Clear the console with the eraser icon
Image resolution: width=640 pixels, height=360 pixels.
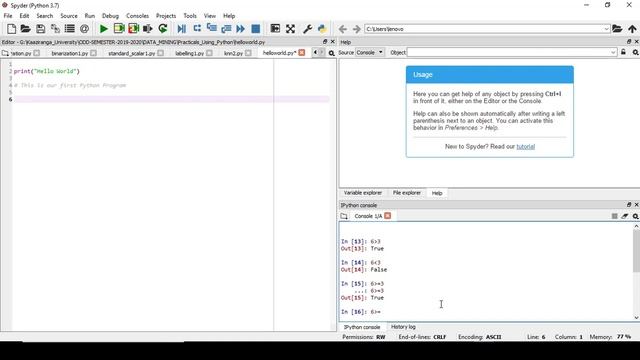[624, 216]
